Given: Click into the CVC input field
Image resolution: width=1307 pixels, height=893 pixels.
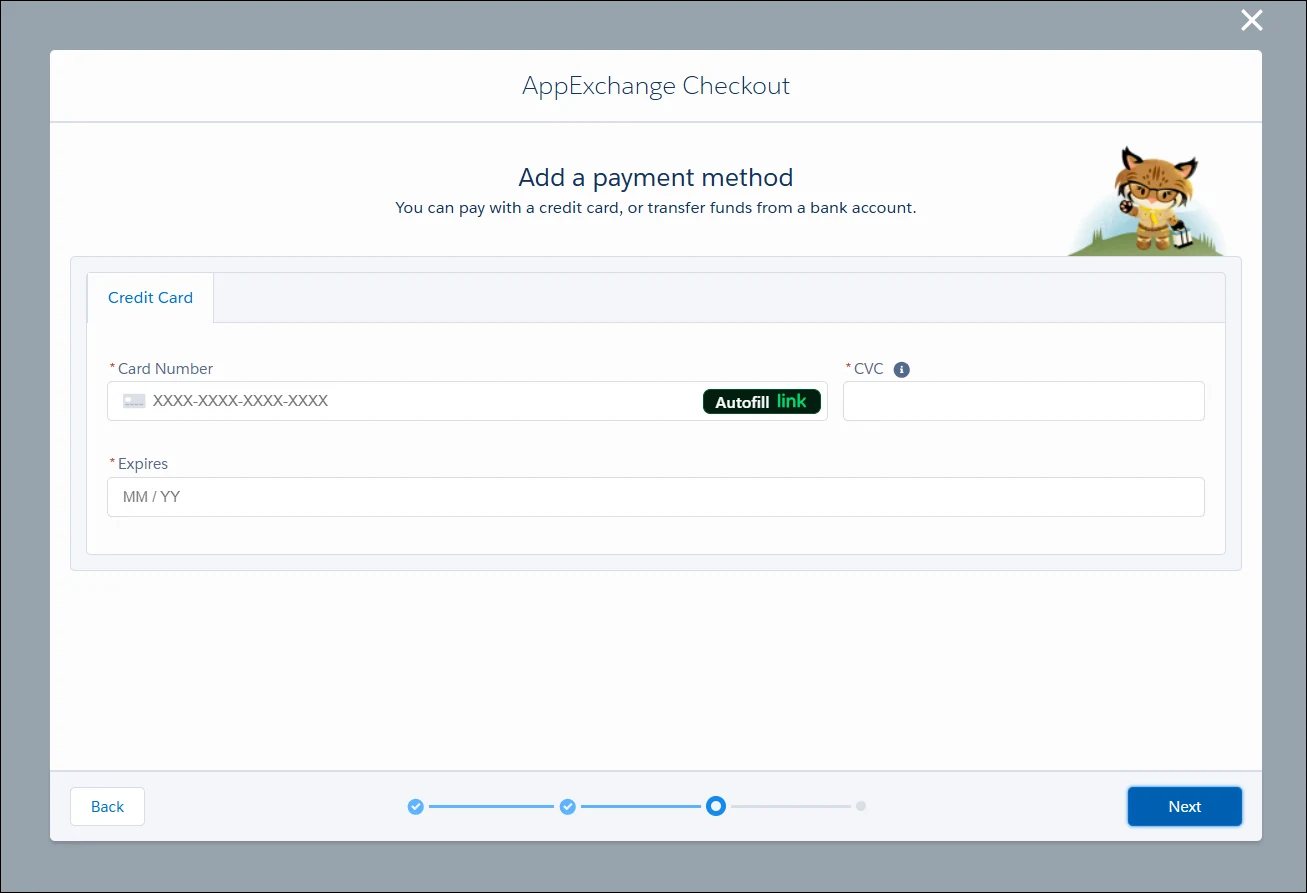Looking at the screenshot, I should (x=1023, y=401).
